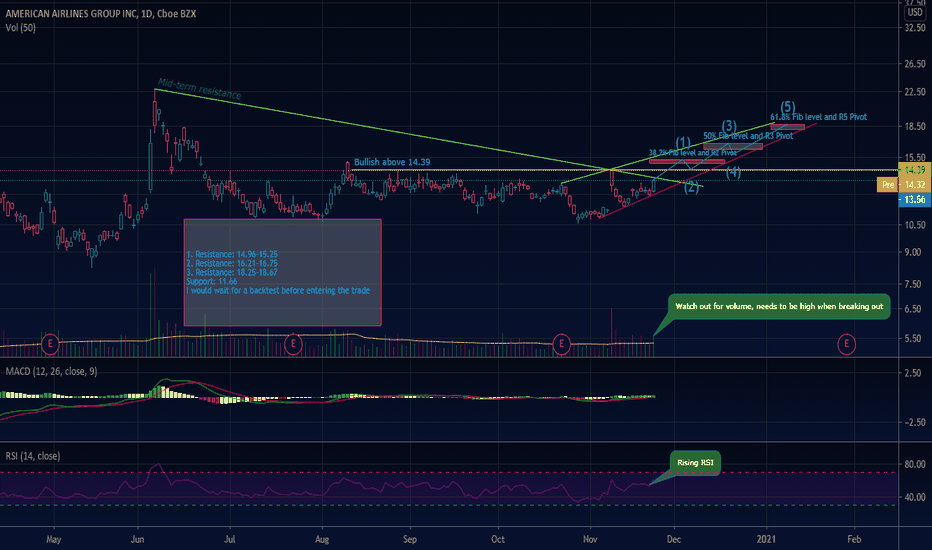Click the earnings 'E' marker before Nov
Image resolution: width=932 pixels, height=550 pixels.
click(x=562, y=344)
